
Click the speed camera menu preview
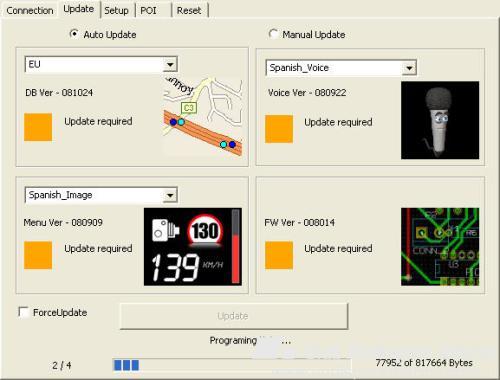point(193,247)
